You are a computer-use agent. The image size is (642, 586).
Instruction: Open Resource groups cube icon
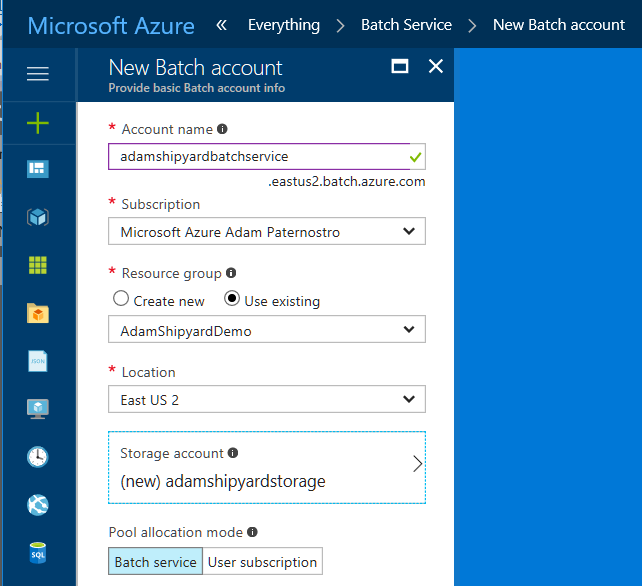38,217
